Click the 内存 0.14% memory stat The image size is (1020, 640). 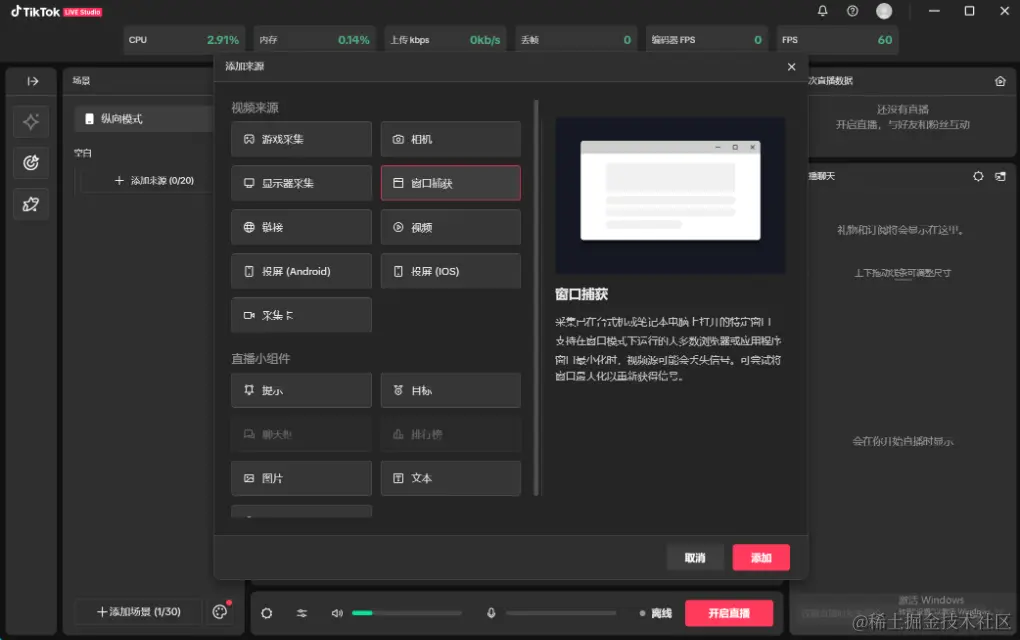point(314,40)
